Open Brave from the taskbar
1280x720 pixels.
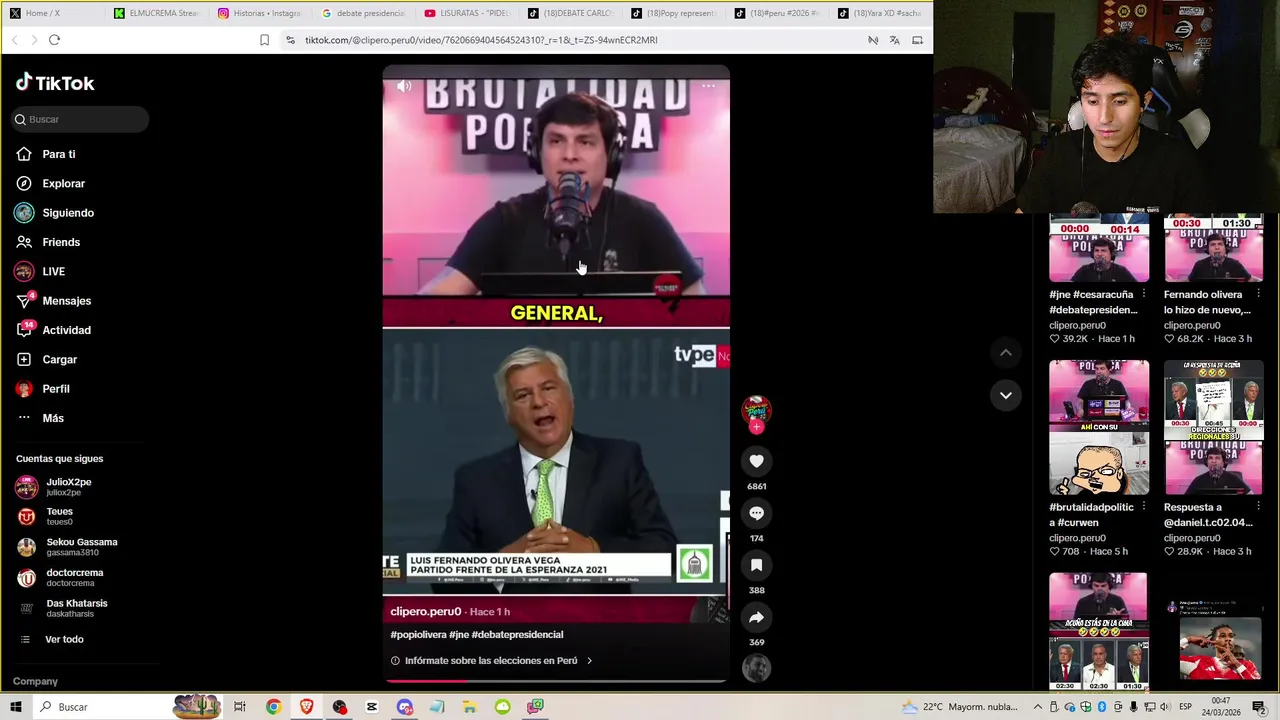[306, 707]
